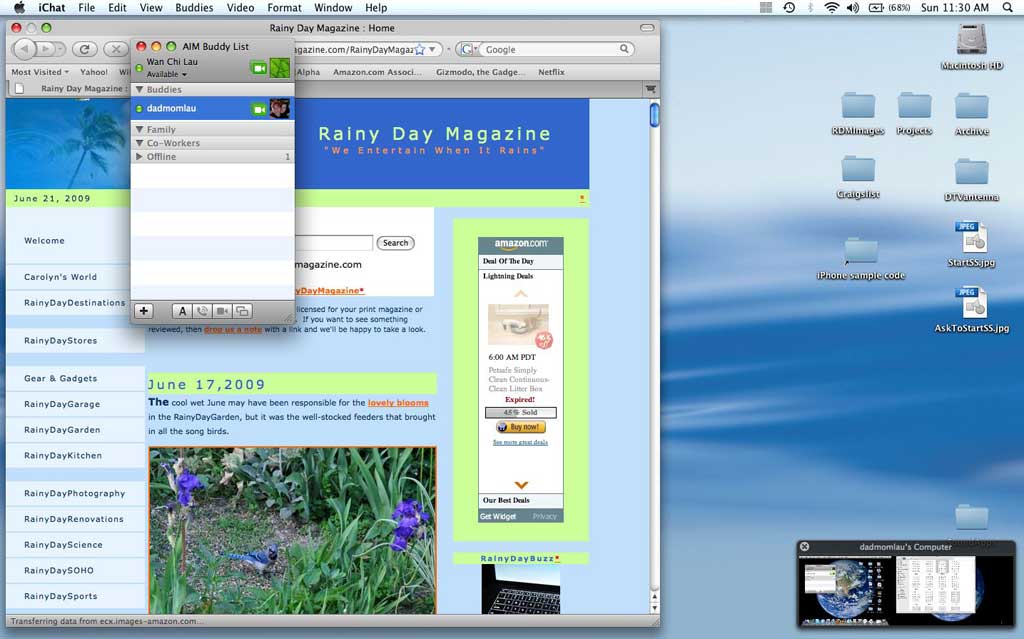Open the Most Visited bookmarks dropdown
This screenshot has height=639, width=1024.
40,72
